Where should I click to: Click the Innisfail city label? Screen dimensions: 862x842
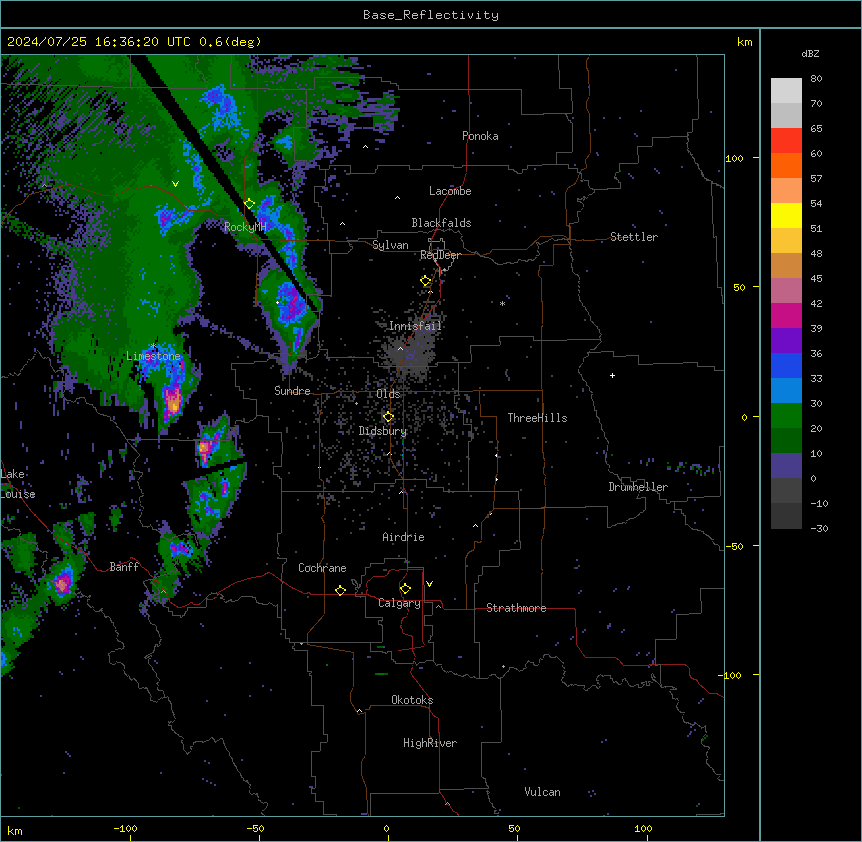(415, 326)
